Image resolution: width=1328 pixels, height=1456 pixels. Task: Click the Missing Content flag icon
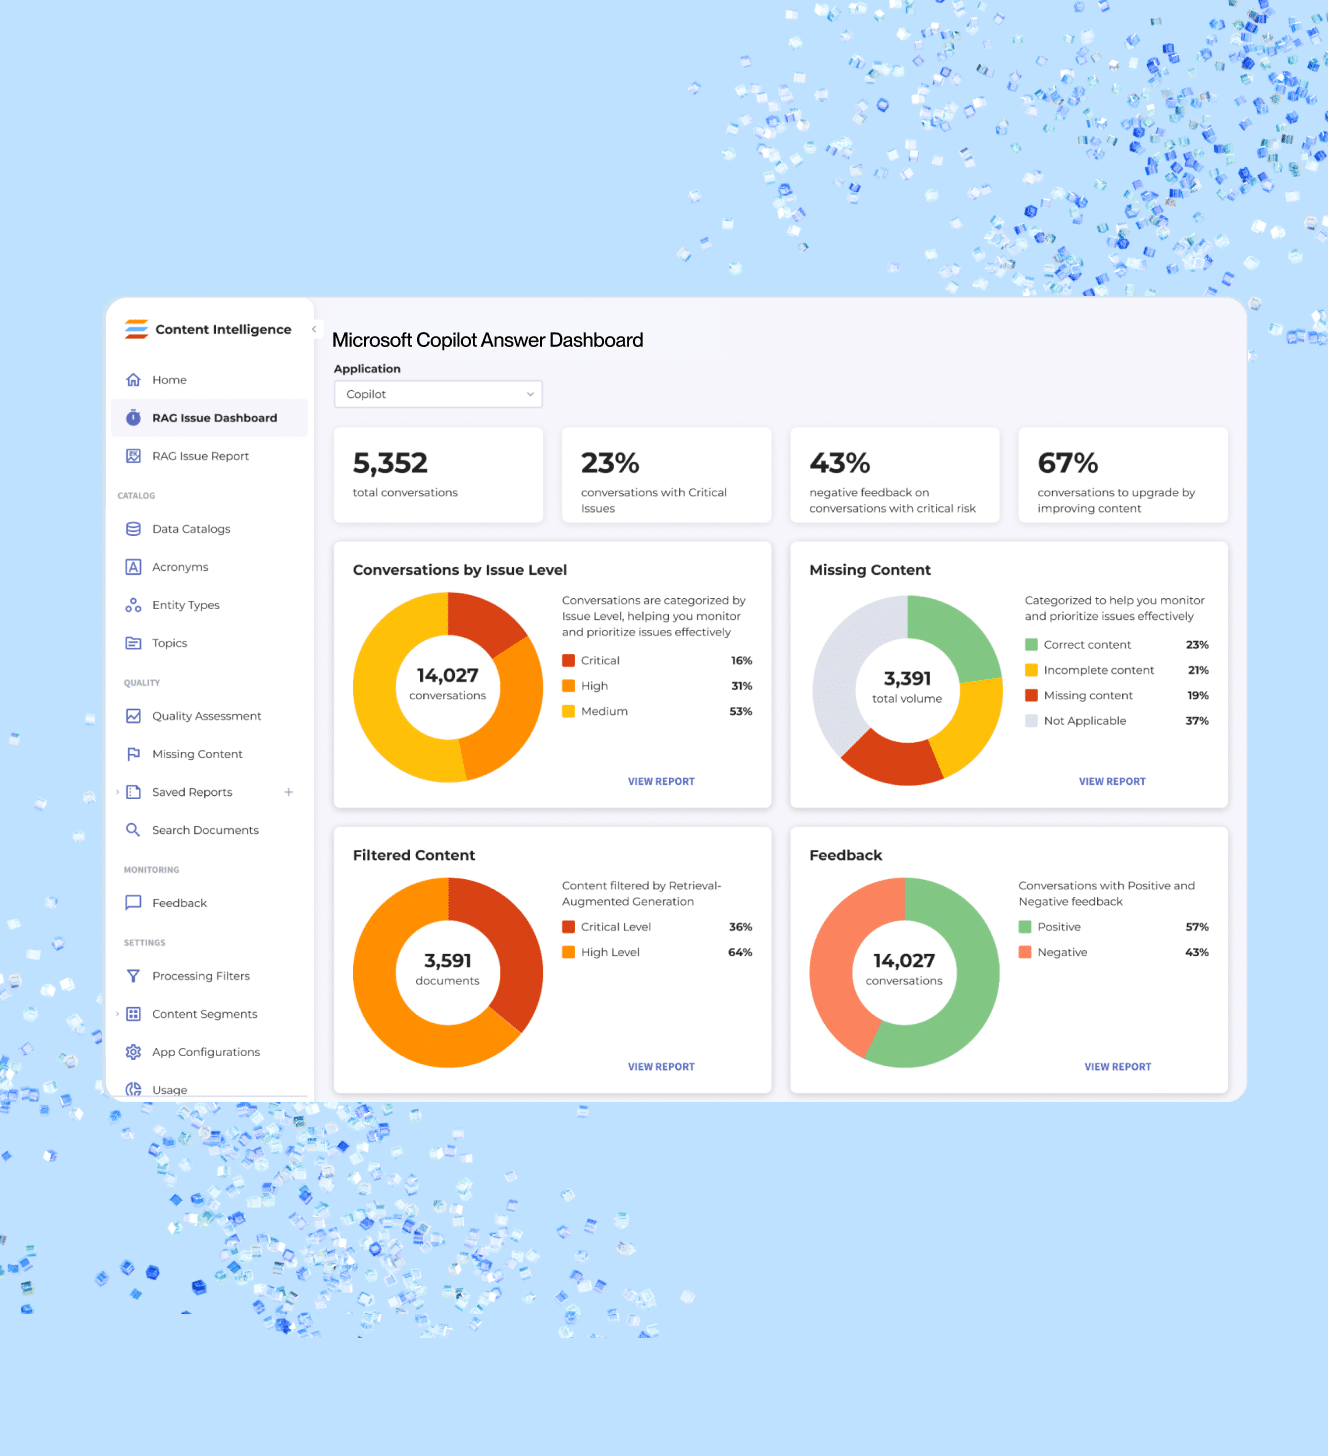[x=133, y=754]
